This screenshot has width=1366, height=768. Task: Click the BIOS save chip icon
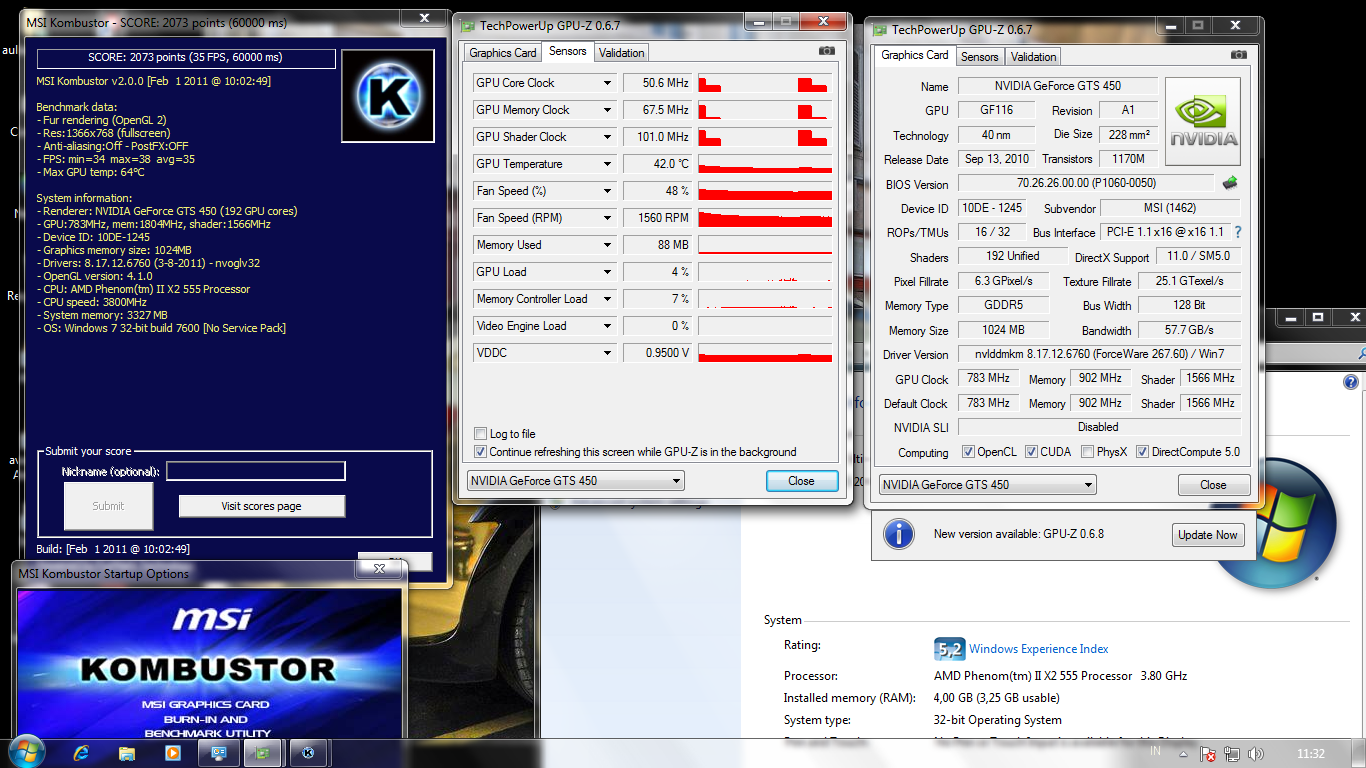pos(1230,183)
